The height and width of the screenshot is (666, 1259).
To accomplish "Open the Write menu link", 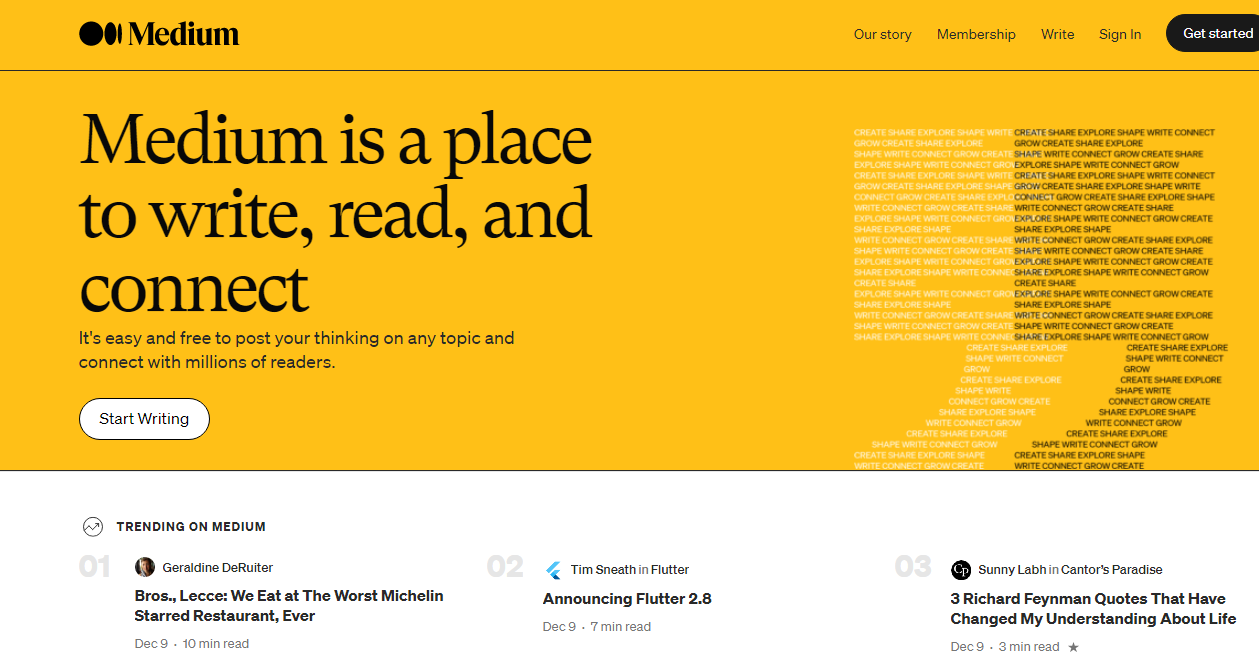I will 1057,34.
